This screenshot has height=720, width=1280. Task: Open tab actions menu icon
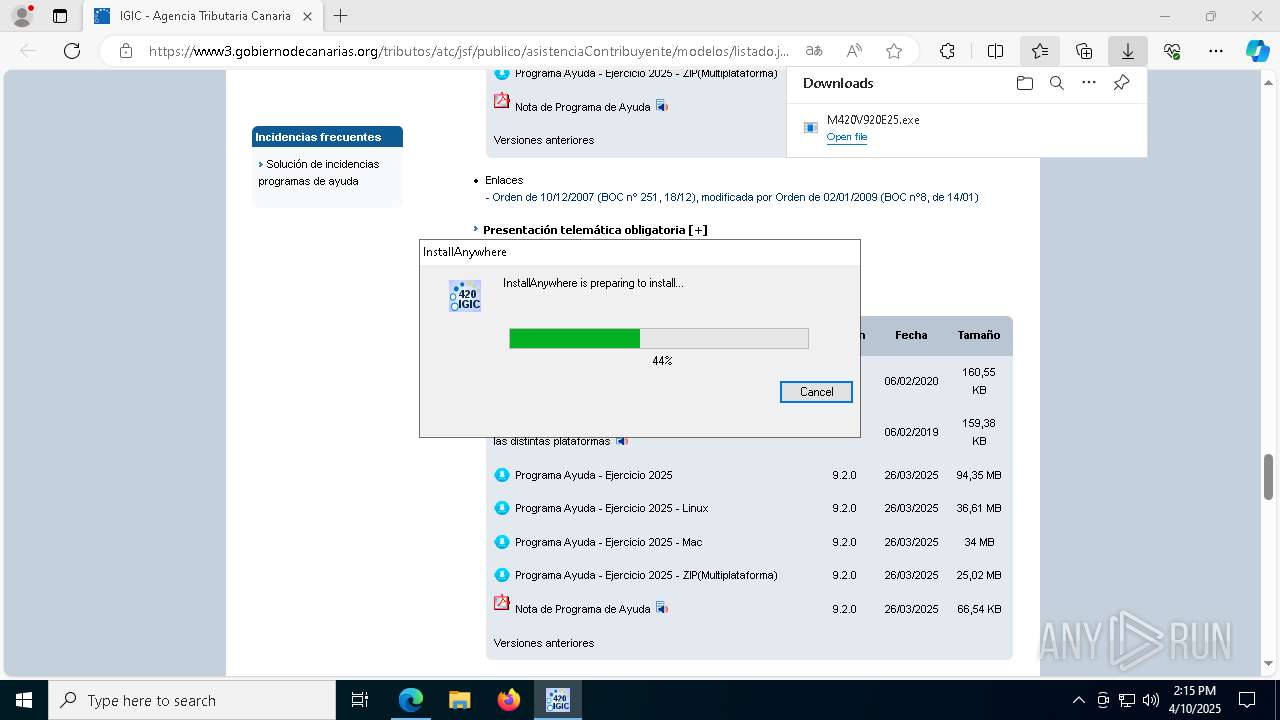point(60,16)
